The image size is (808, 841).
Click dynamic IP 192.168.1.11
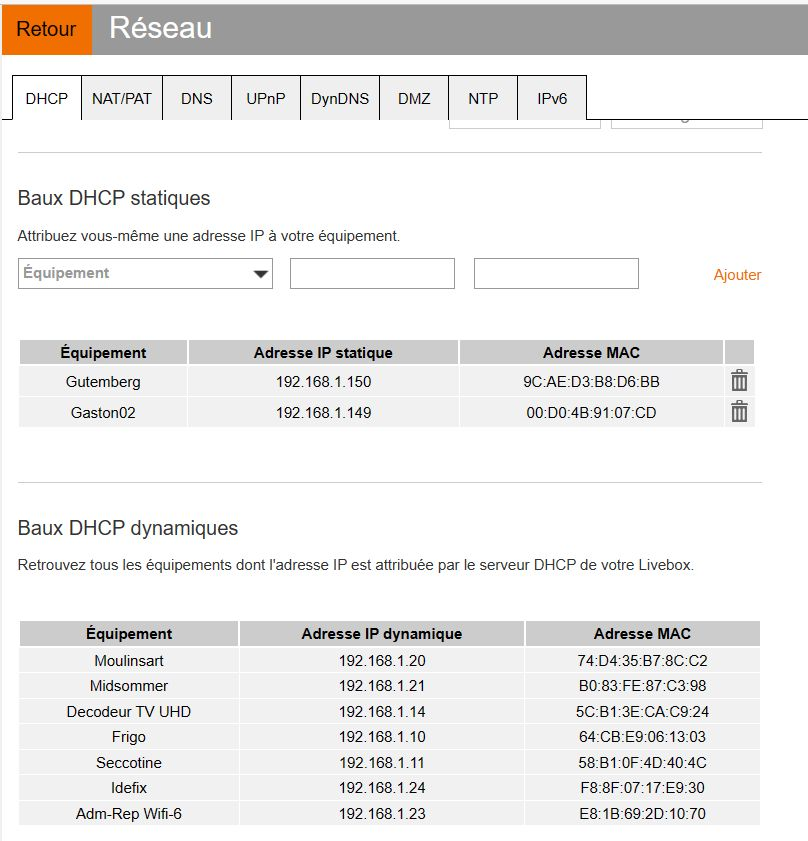click(382, 762)
